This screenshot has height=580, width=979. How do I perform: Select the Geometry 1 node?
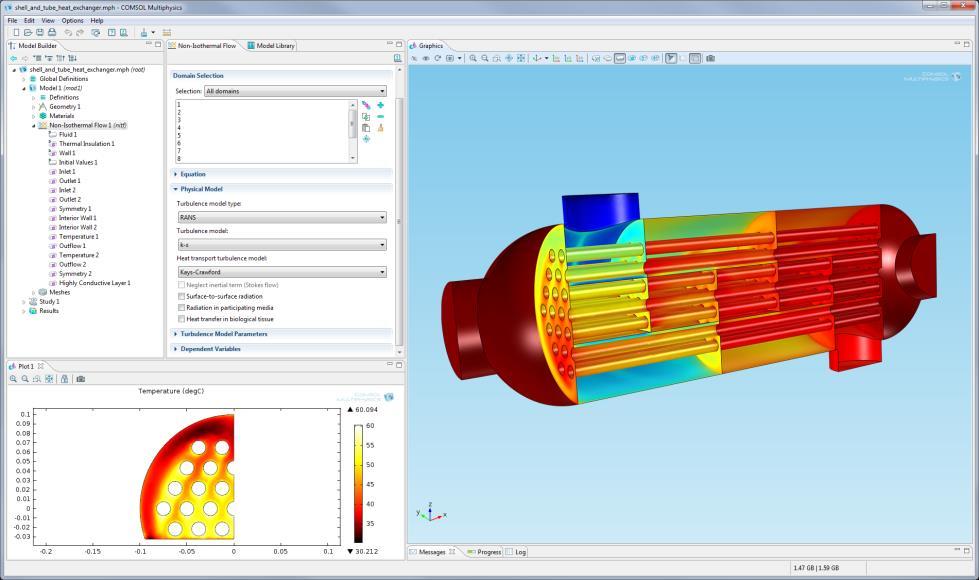(x=65, y=107)
